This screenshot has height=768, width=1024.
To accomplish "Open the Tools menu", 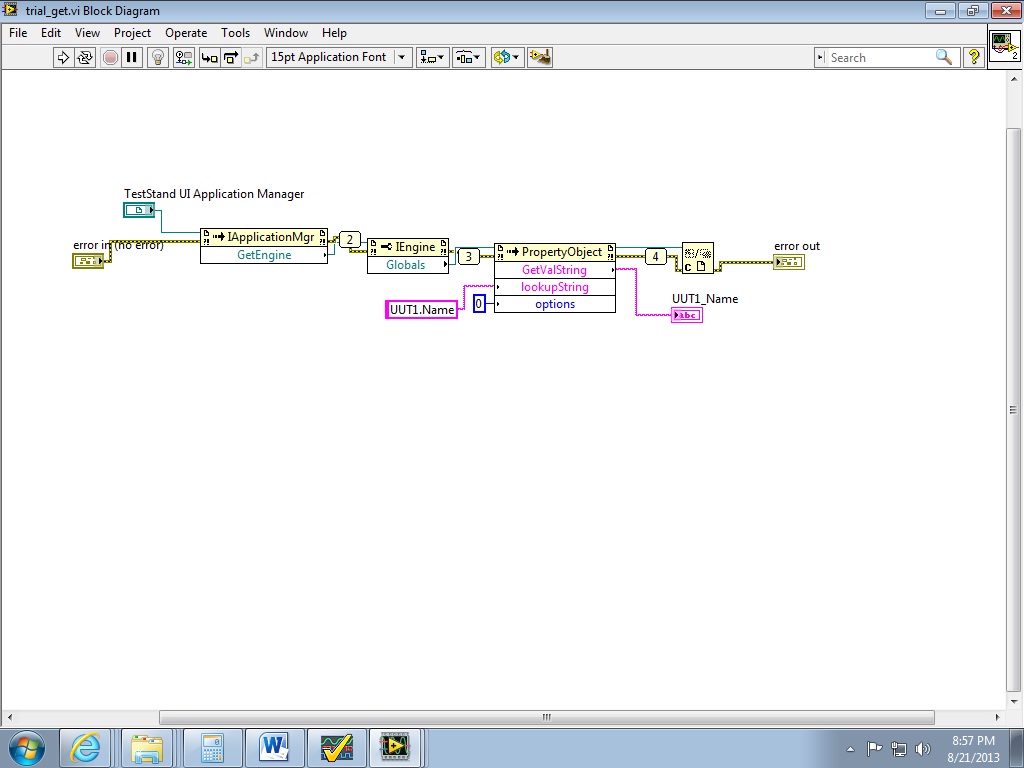I will (x=235, y=33).
